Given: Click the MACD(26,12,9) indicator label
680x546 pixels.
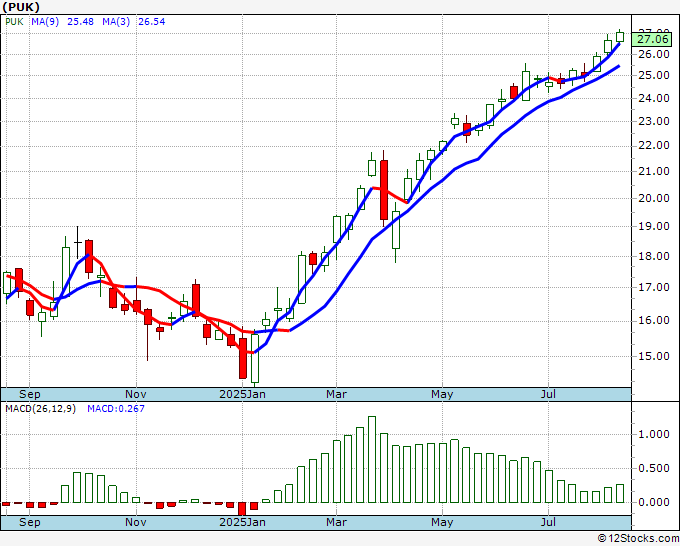Looking at the screenshot, I should (41, 409).
